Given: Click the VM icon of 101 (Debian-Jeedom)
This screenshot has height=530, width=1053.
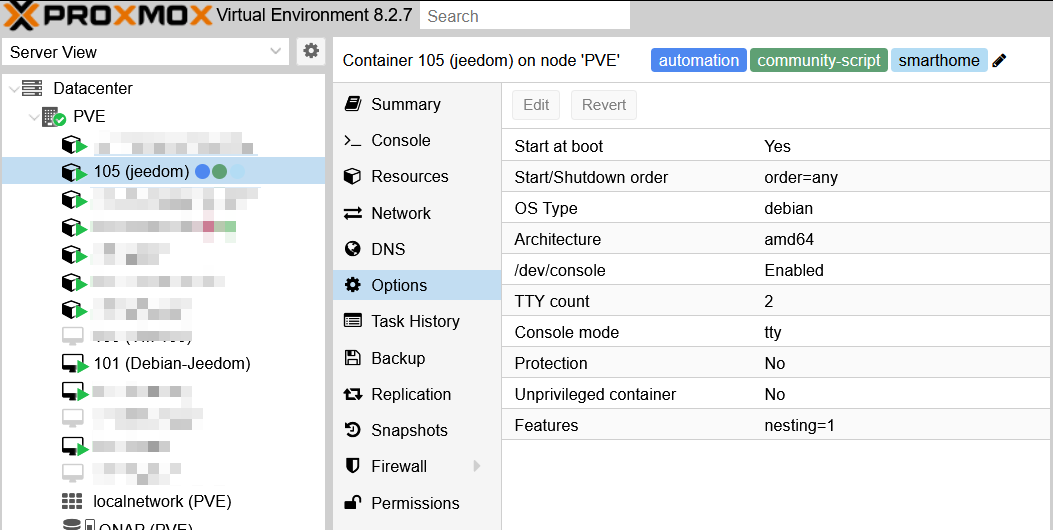Looking at the screenshot, I should point(74,364).
